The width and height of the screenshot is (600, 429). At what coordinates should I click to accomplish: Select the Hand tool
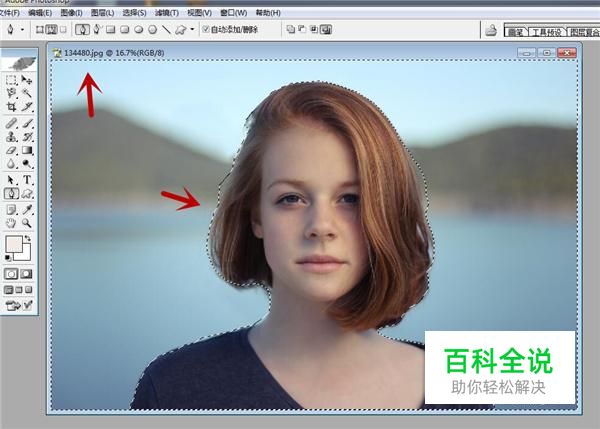(11, 223)
